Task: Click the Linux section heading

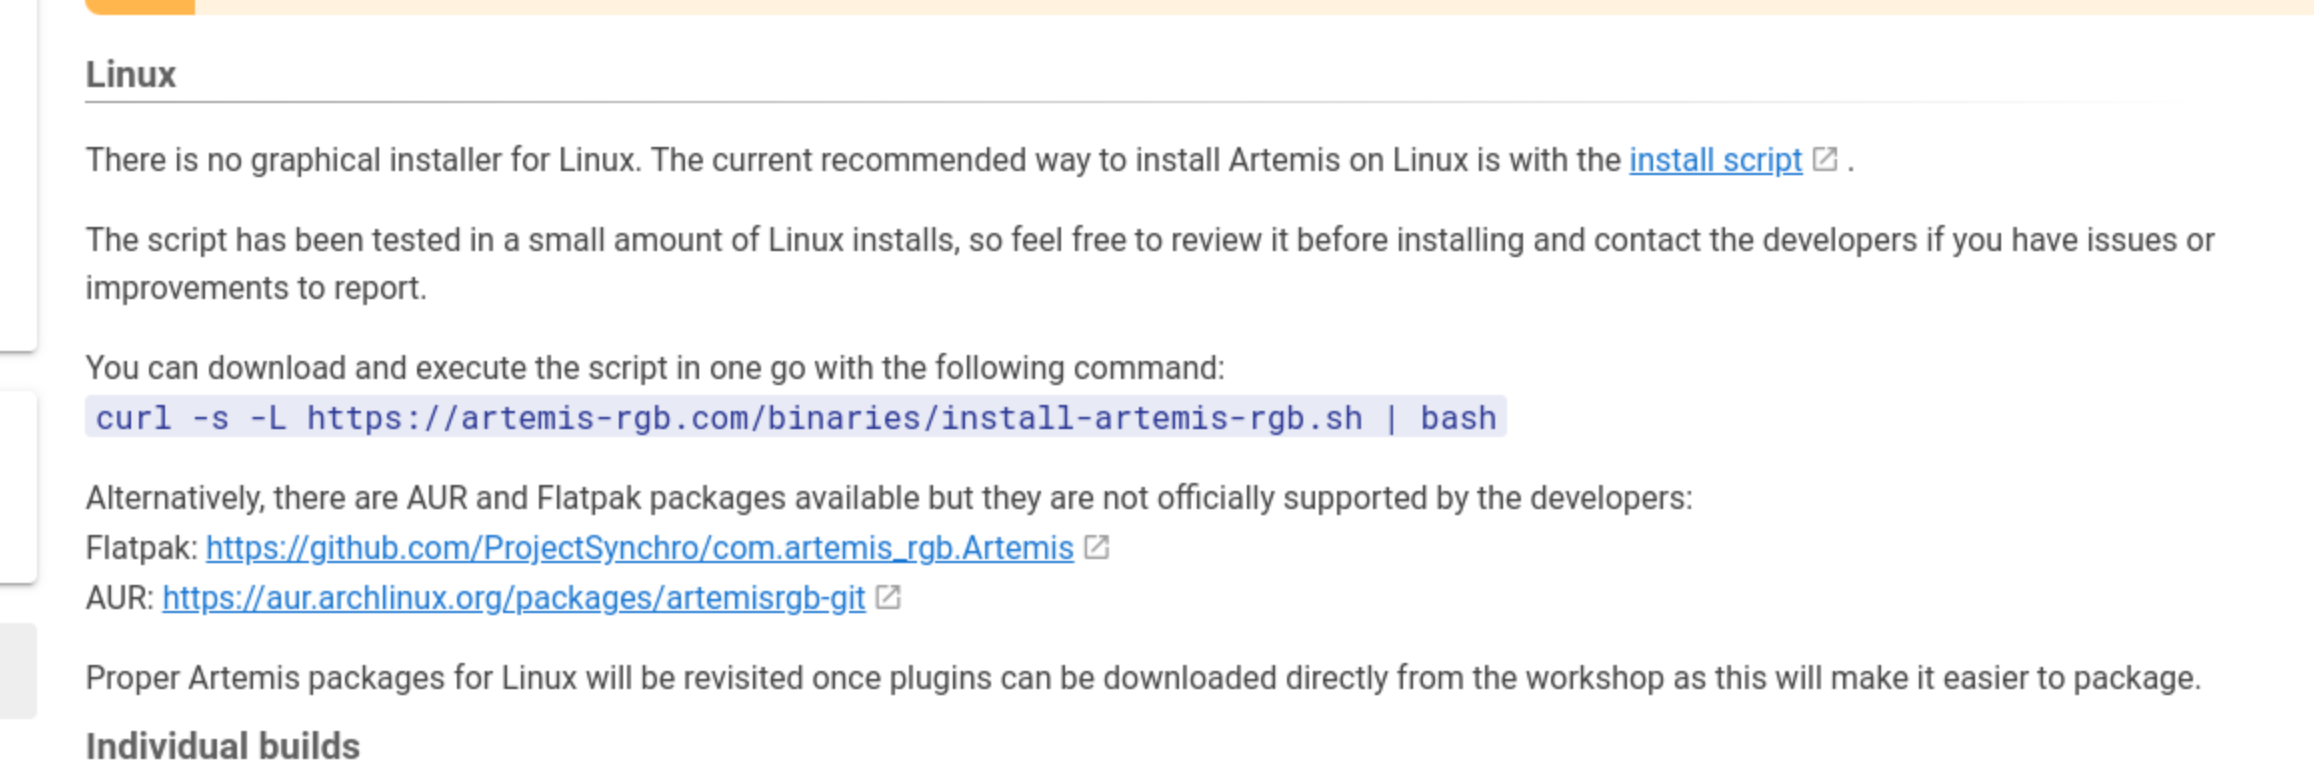Action: pos(131,75)
